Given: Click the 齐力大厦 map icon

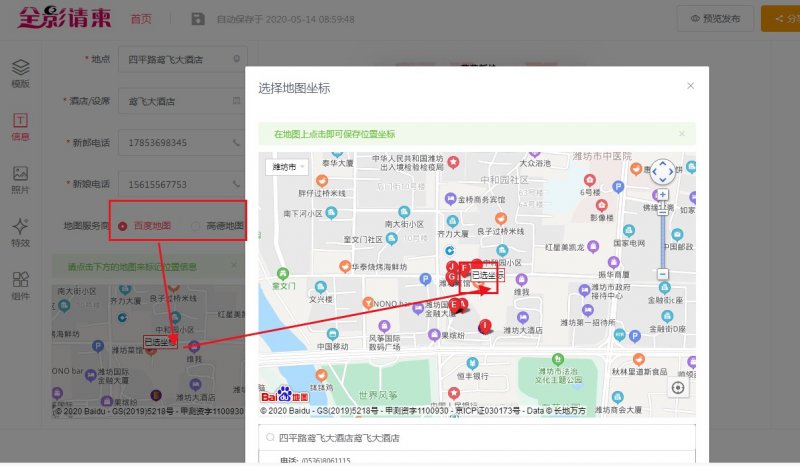Looking at the screenshot, I should [453, 221].
